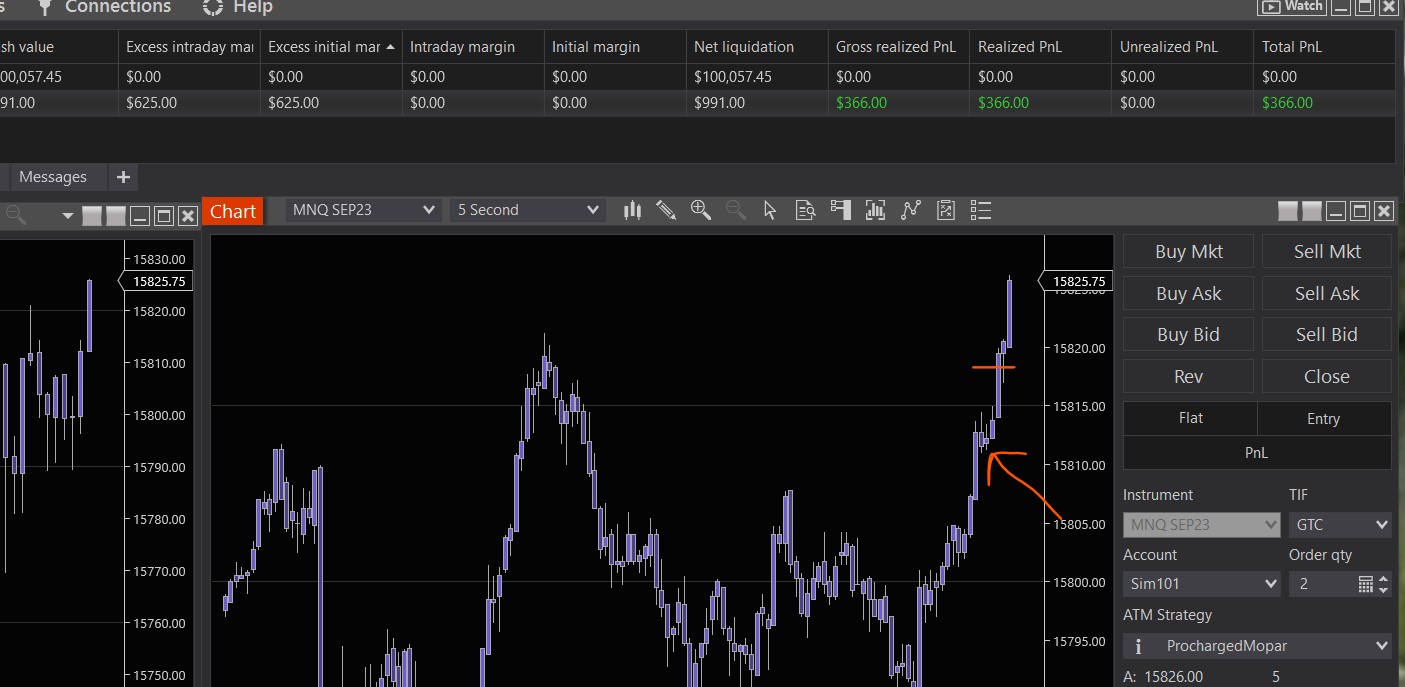Select the $100,057.45 Net liquidation cell

(x=757, y=77)
